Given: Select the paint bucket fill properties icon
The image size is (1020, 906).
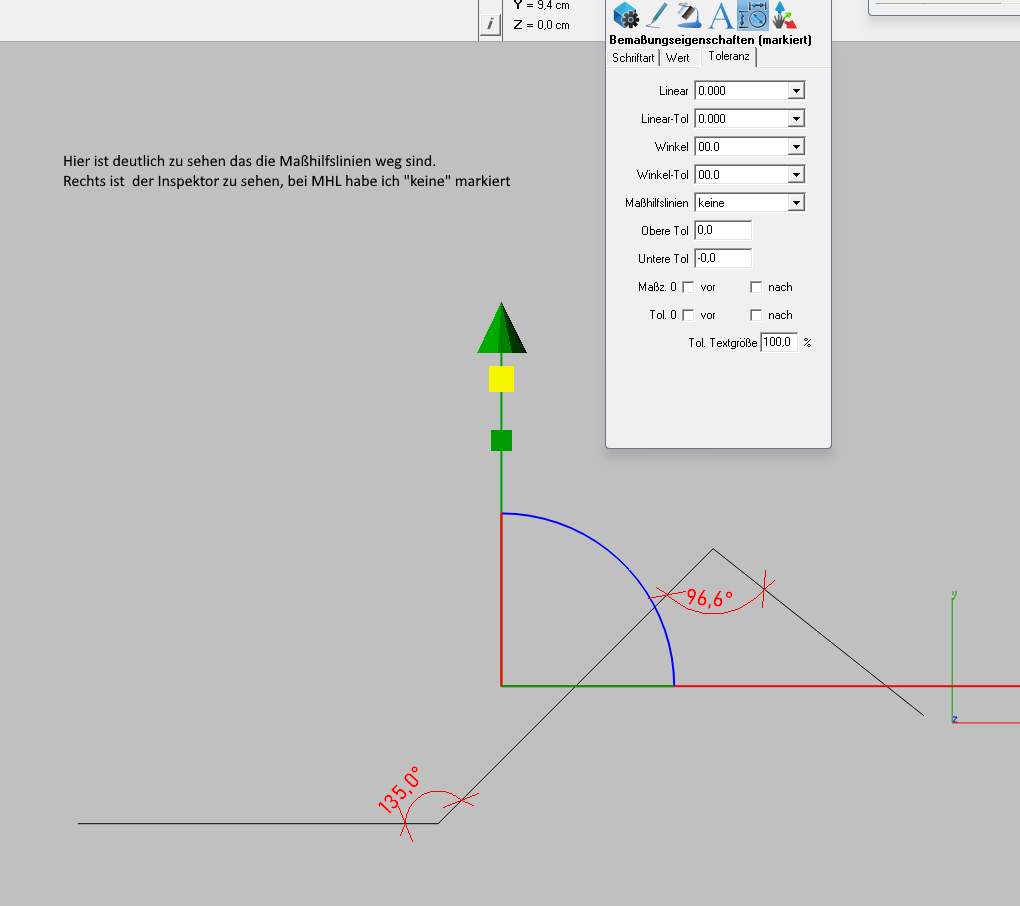Looking at the screenshot, I should (688, 15).
